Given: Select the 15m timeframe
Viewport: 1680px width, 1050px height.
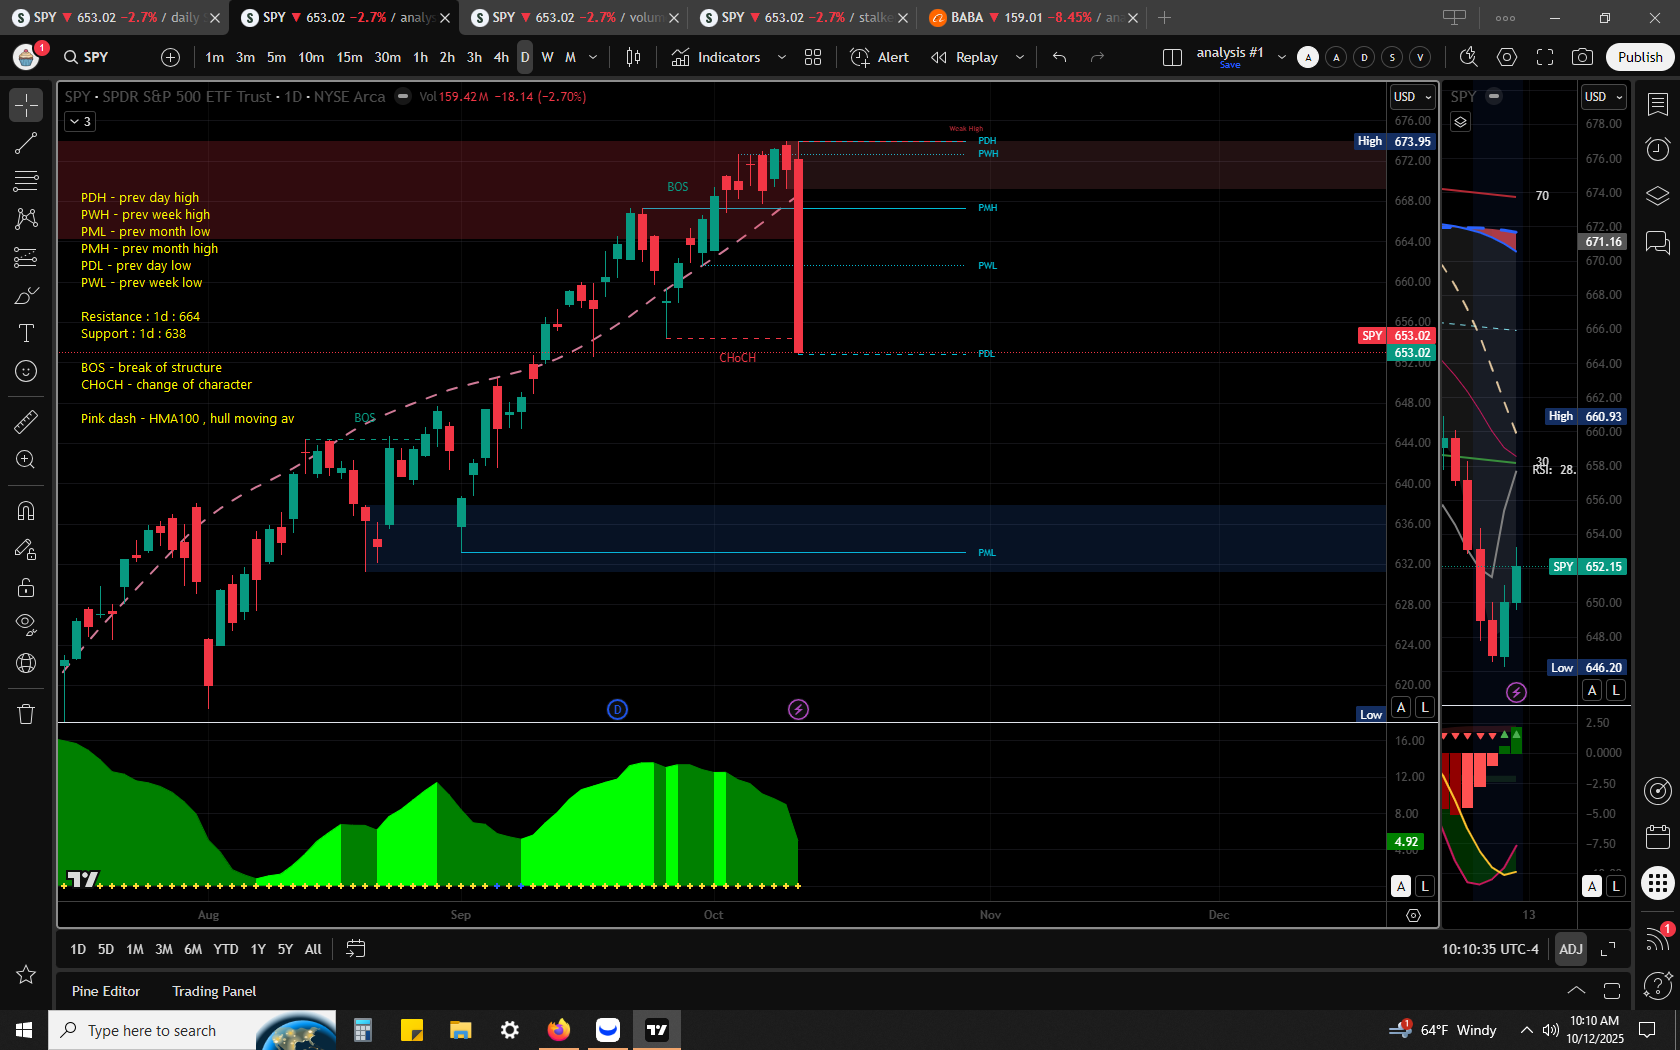Looking at the screenshot, I should [x=349, y=57].
